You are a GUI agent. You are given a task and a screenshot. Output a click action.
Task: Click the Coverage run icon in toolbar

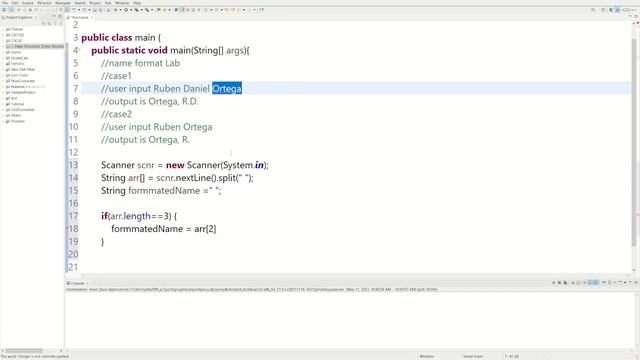136,10
